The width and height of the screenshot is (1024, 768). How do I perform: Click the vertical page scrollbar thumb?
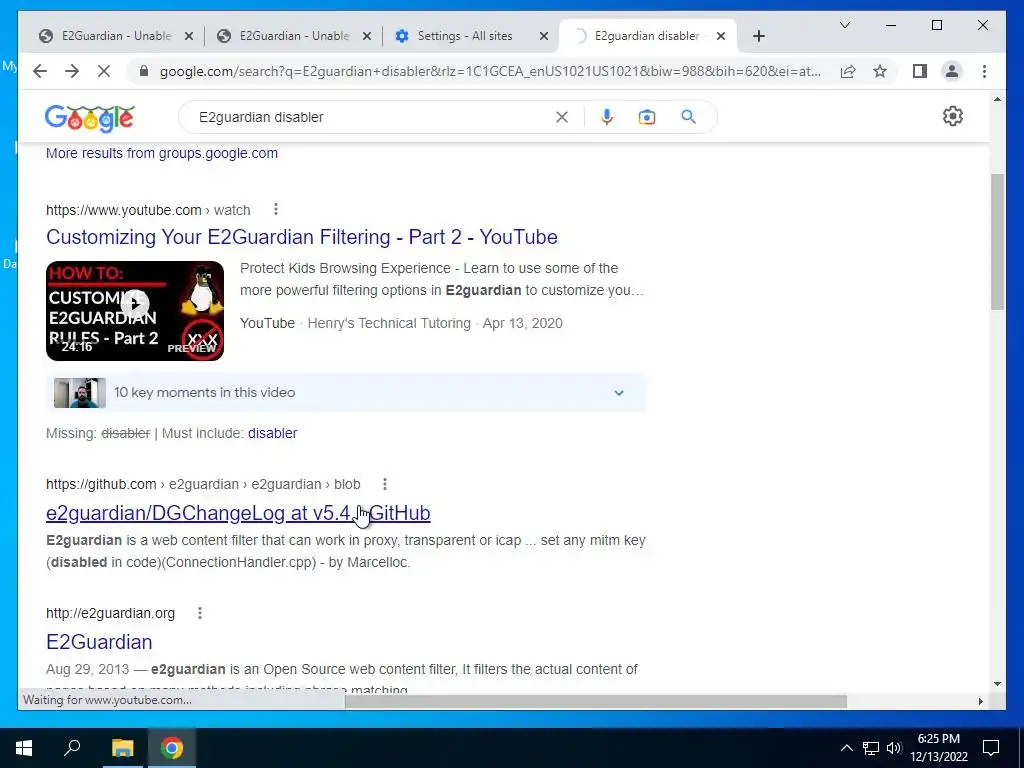pos(997,242)
